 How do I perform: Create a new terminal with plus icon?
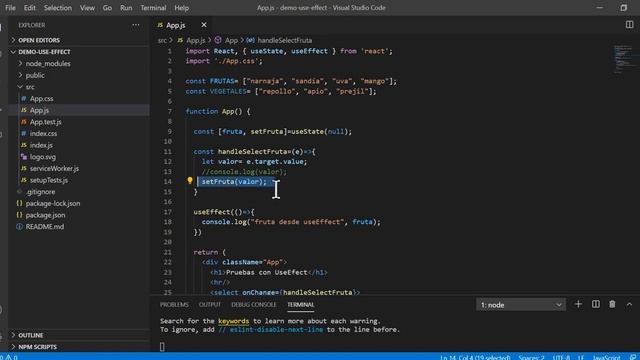click(x=578, y=304)
